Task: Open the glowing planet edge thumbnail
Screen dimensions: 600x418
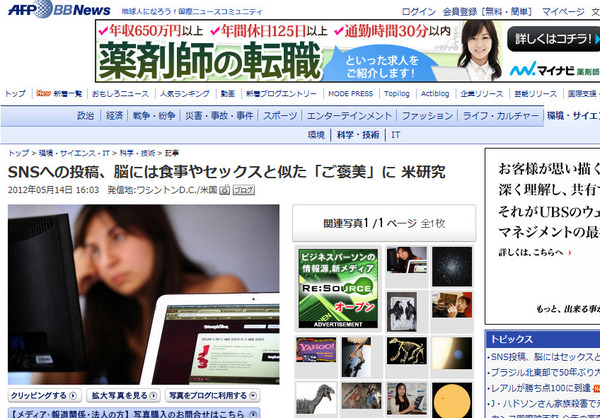Action: (452, 353)
